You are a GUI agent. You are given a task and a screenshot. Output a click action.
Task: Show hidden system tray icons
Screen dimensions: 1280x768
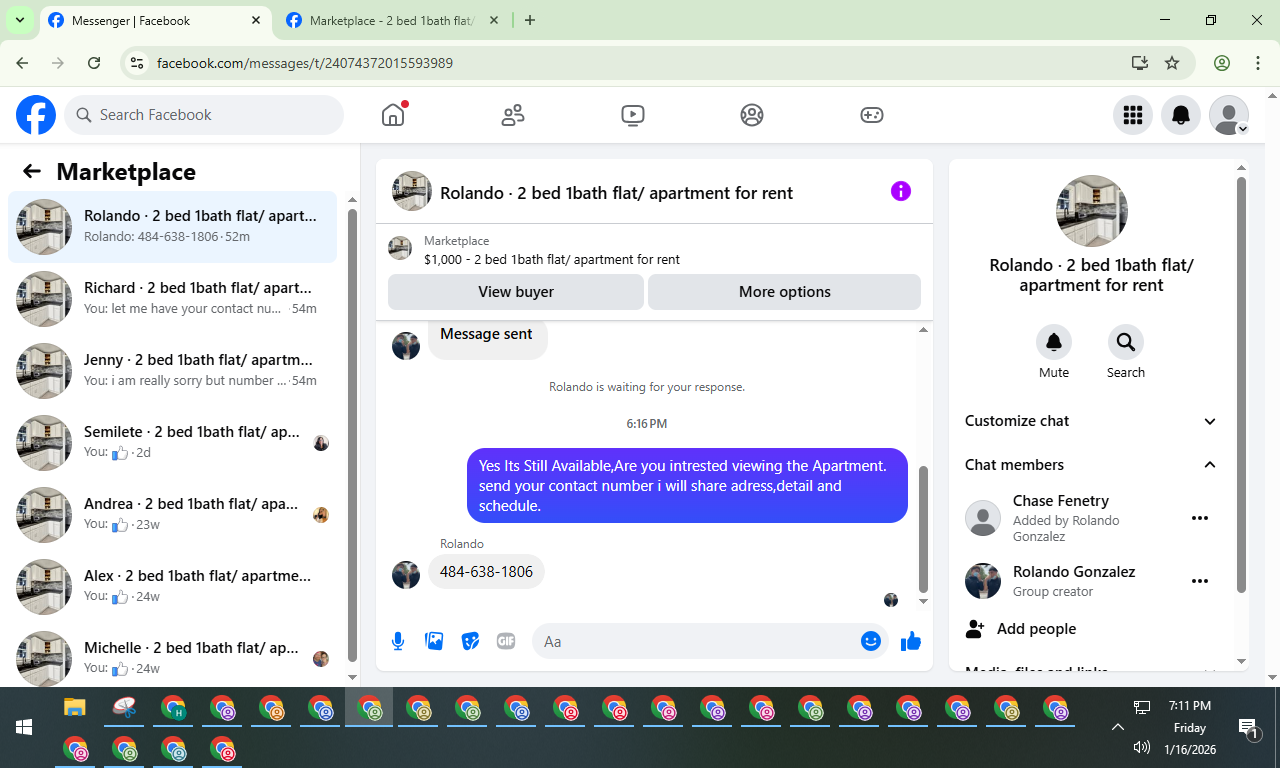[1118, 727]
